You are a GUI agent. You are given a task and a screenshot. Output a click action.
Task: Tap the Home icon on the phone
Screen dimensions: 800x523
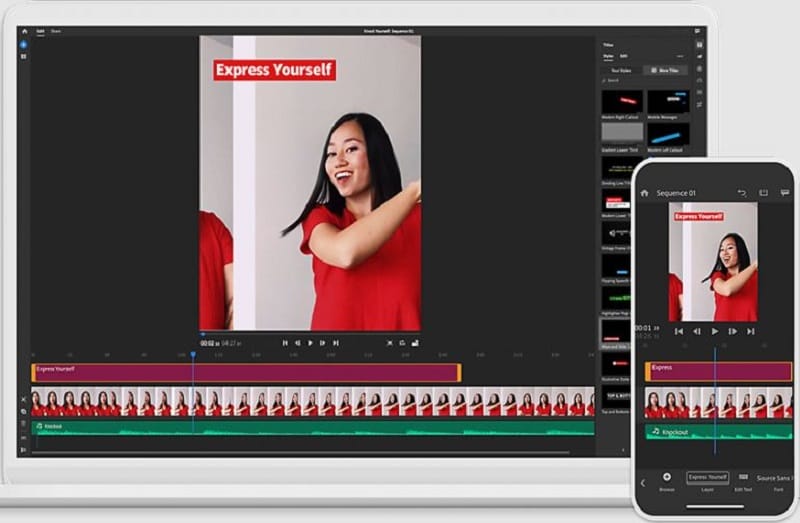click(x=644, y=193)
